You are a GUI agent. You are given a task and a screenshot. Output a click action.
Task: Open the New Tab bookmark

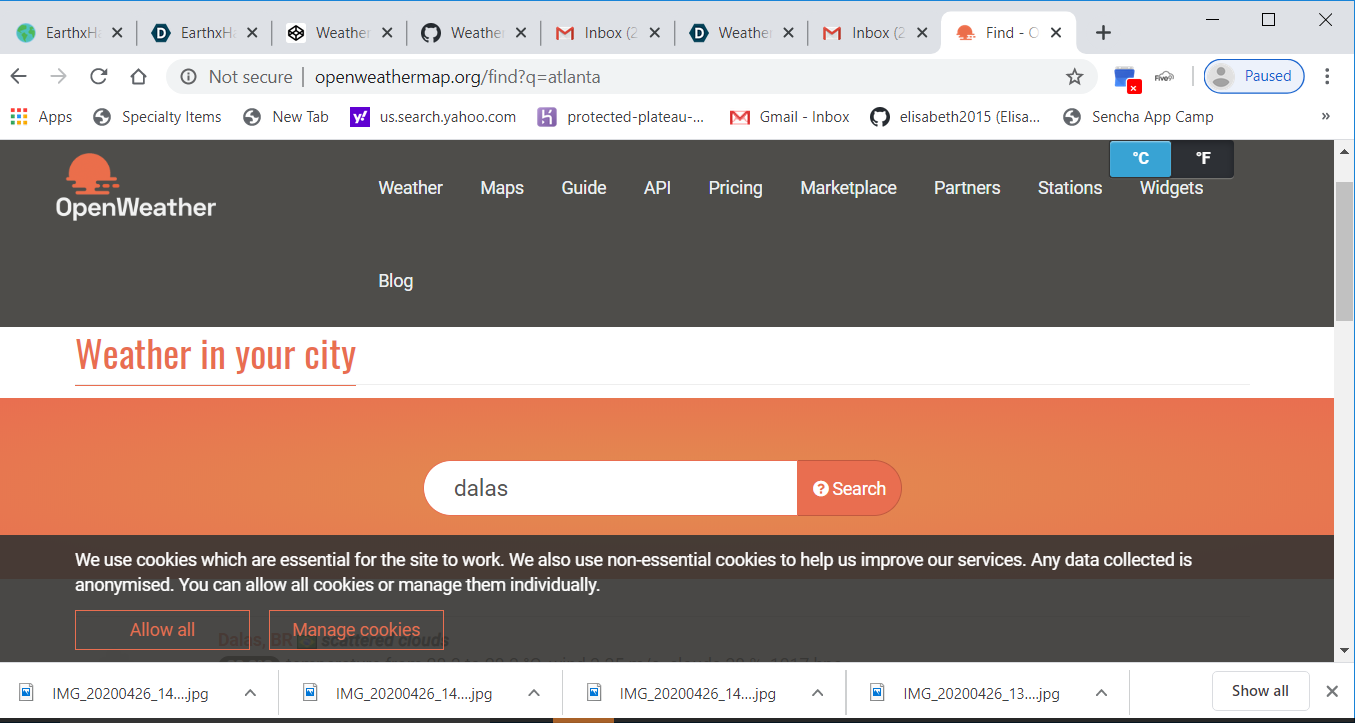[x=286, y=117]
